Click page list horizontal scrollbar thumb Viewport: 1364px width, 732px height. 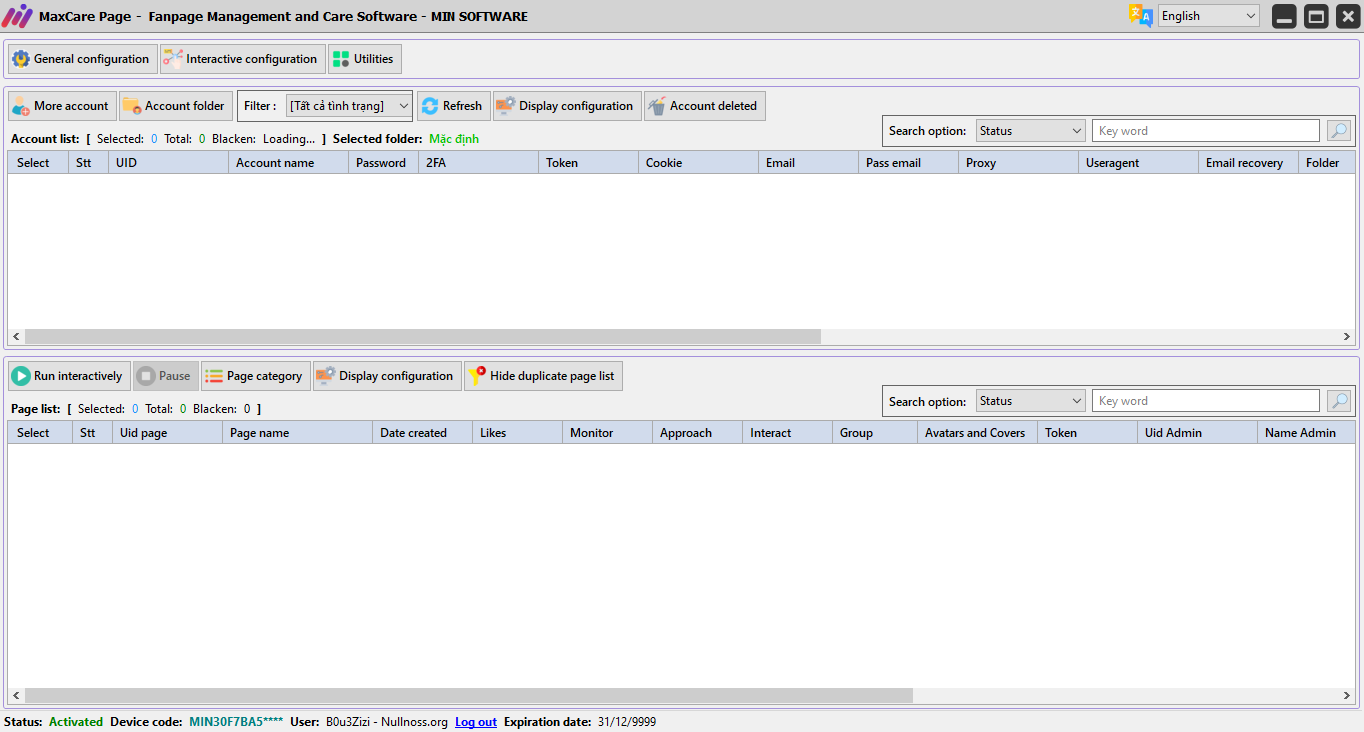(x=469, y=695)
